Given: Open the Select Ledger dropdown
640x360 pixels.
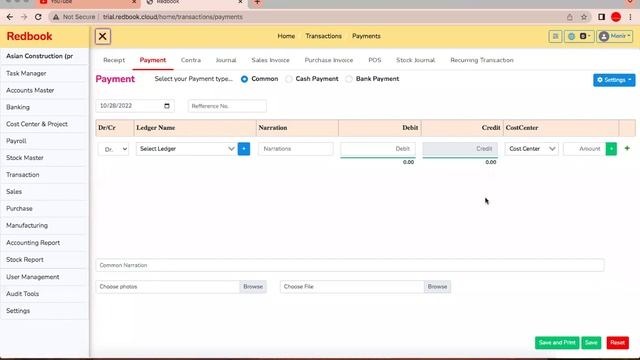Looking at the screenshot, I should 187,149.
